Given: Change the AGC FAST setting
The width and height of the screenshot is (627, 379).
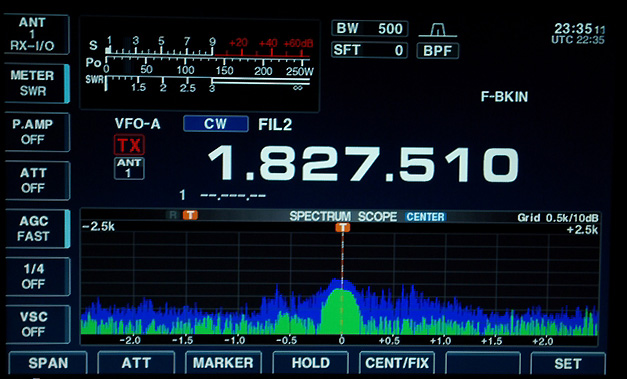Looking at the screenshot, I should point(37,228).
